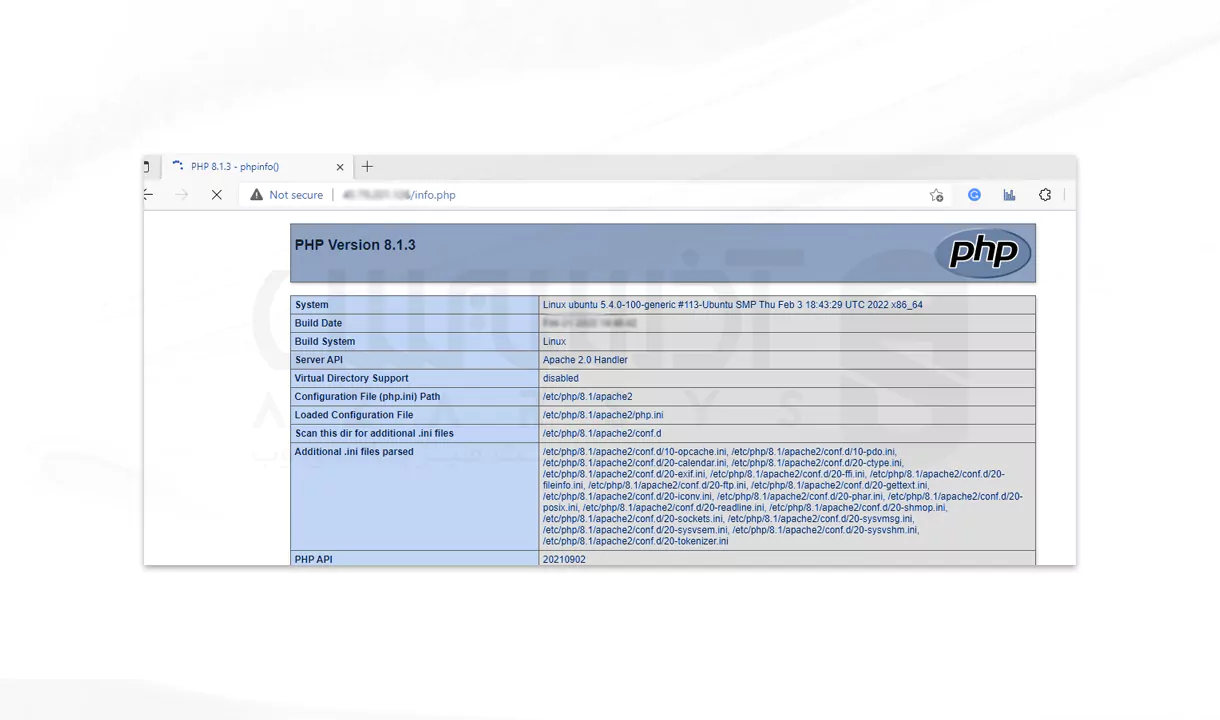The width and height of the screenshot is (1220, 720).
Task: Stop loading the page with the X button
Action: [216, 195]
